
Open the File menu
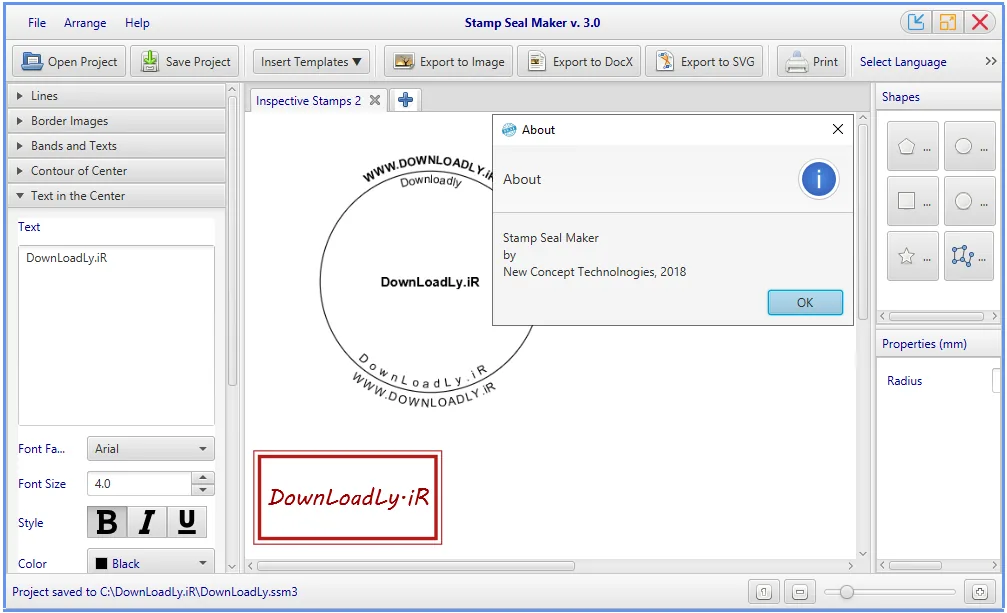37,23
